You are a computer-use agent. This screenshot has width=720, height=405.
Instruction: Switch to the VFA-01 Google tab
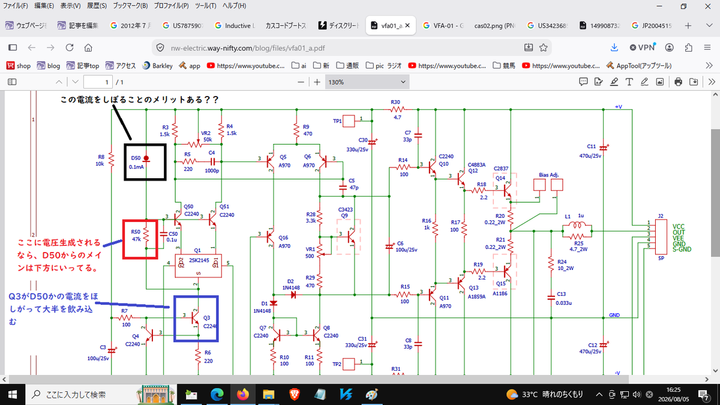(443, 26)
